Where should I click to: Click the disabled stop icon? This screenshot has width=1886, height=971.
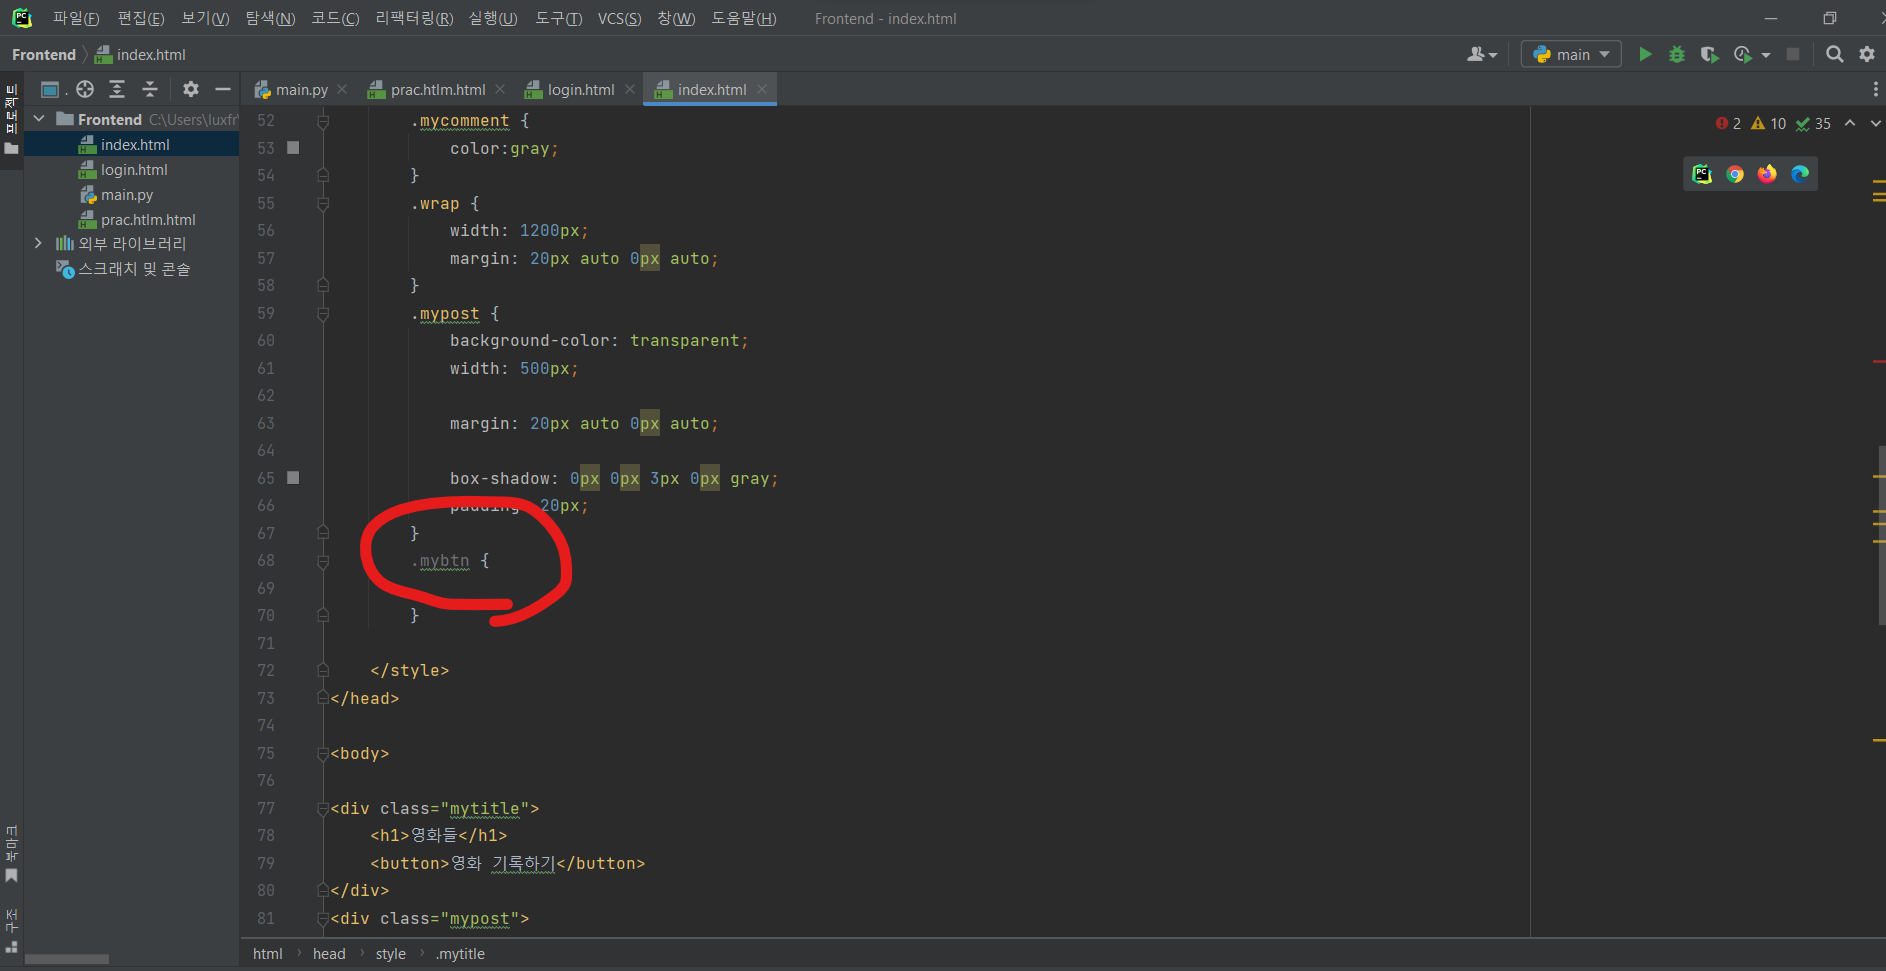coord(1793,54)
